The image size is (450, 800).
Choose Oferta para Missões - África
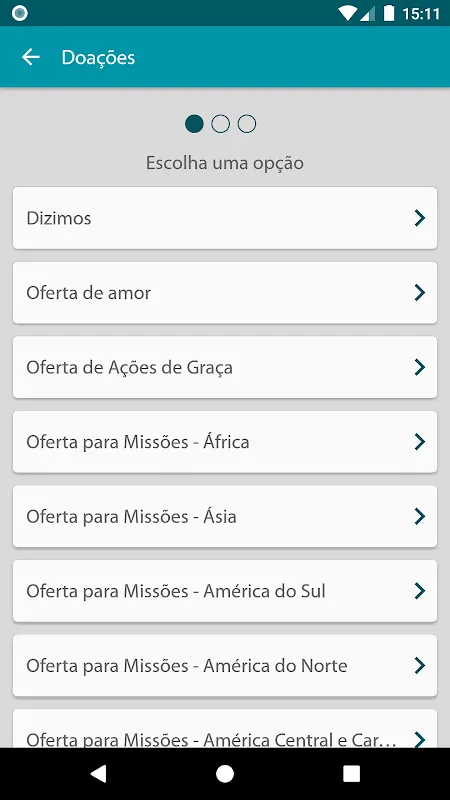(x=225, y=442)
